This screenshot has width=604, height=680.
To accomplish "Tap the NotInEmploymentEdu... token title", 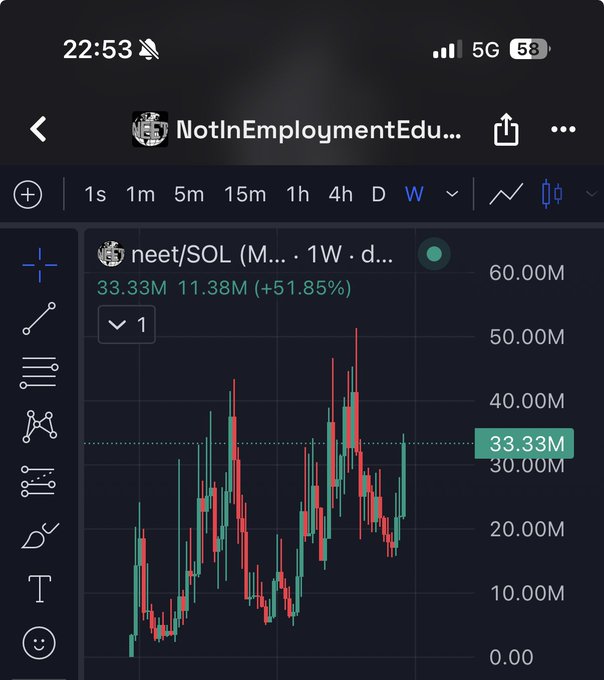I will point(319,130).
